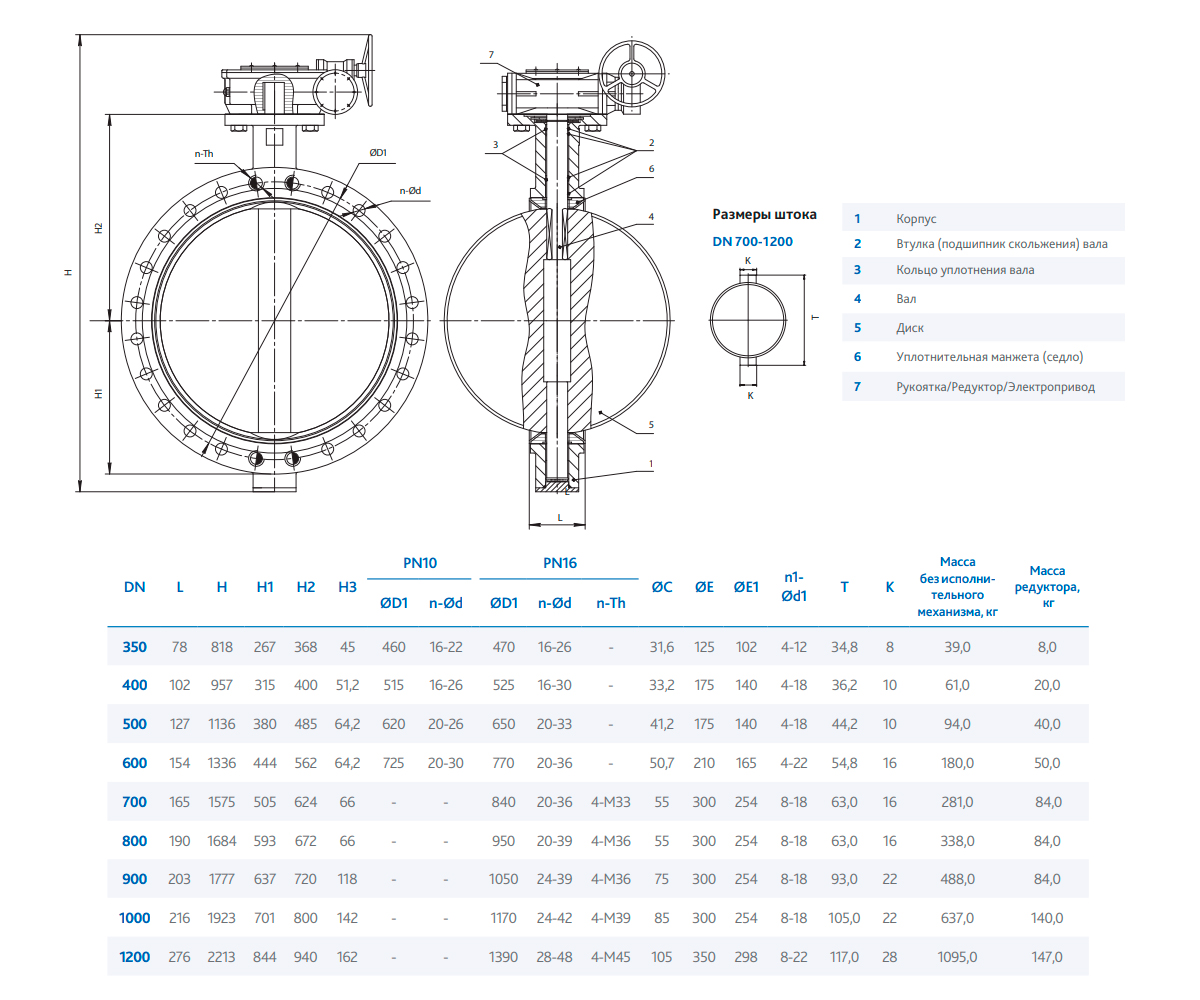The height and width of the screenshot is (1000, 1200).
Task: Click the n-Th callout on front view
Action: 204,154
